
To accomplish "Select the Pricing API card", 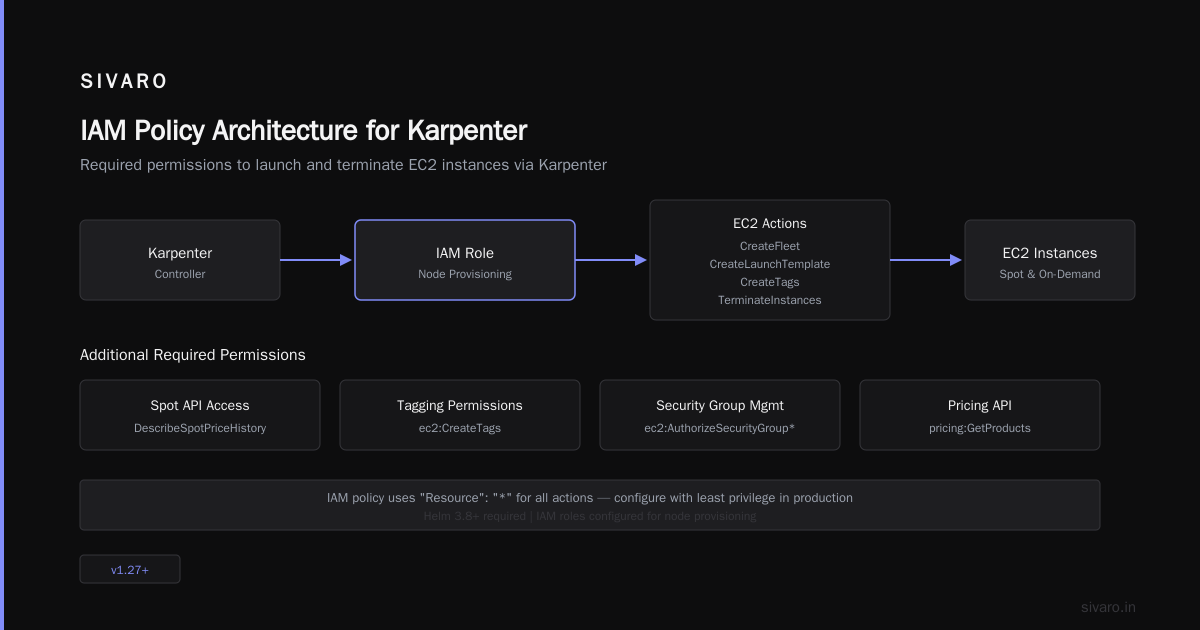I will pos(980,415).
